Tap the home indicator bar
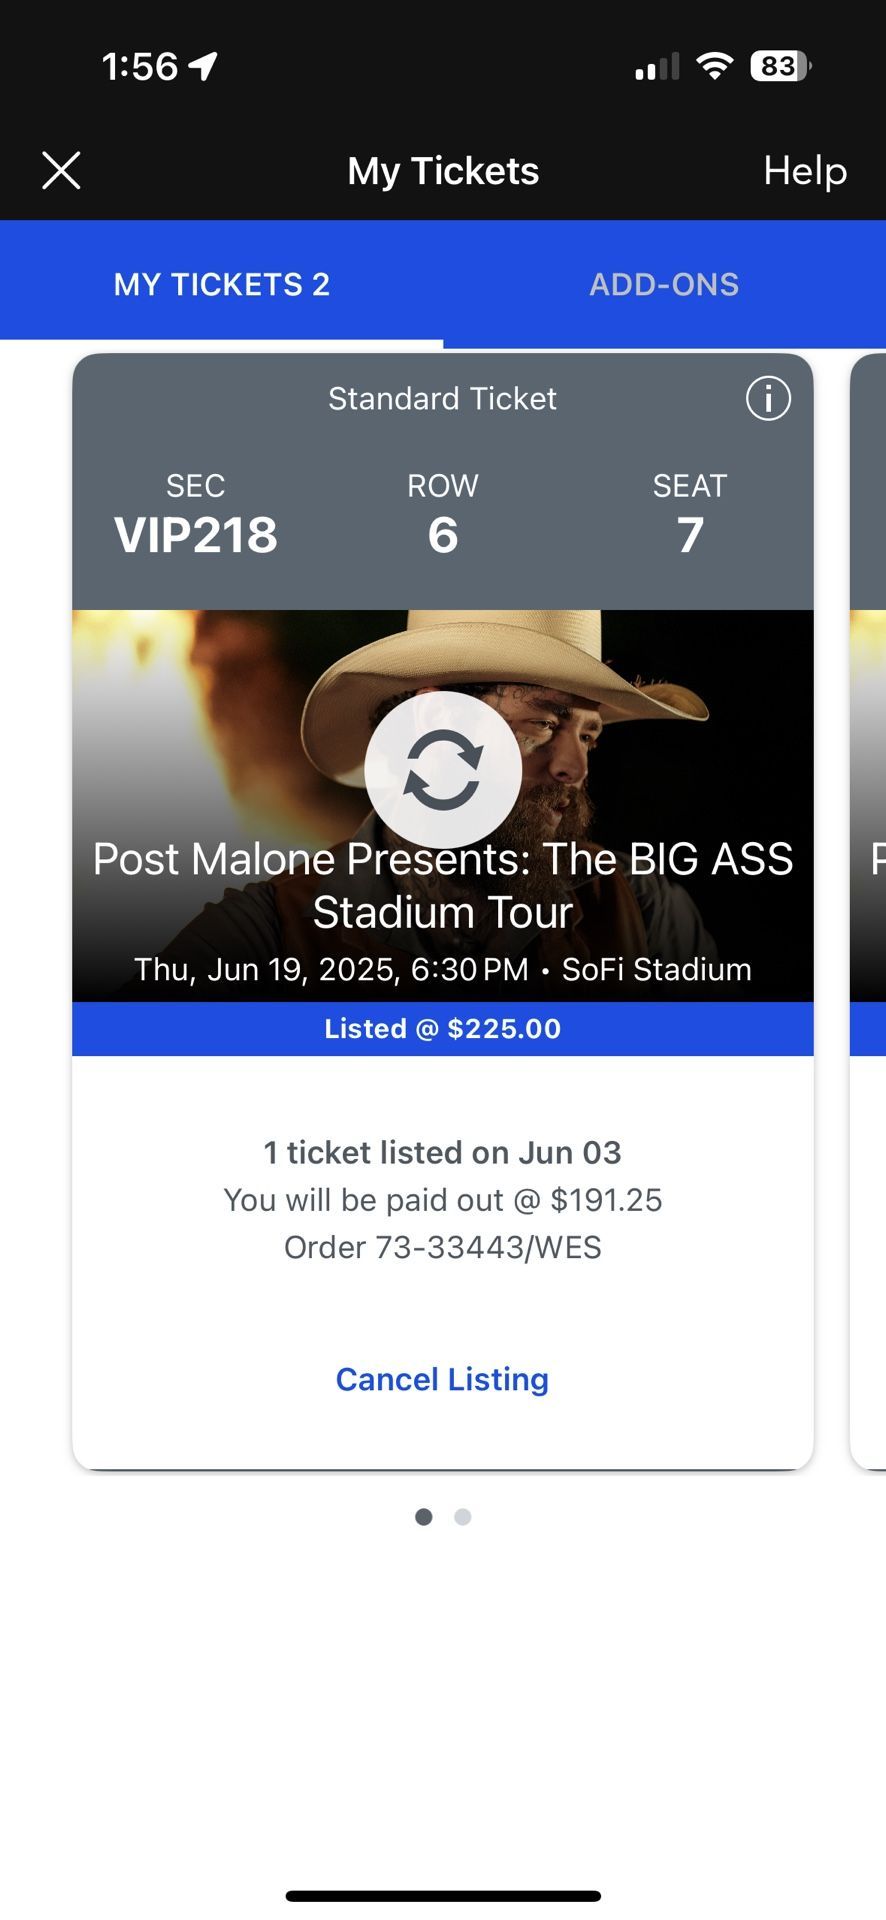This screenshot has height=1920, width=886. point(442,1896)
